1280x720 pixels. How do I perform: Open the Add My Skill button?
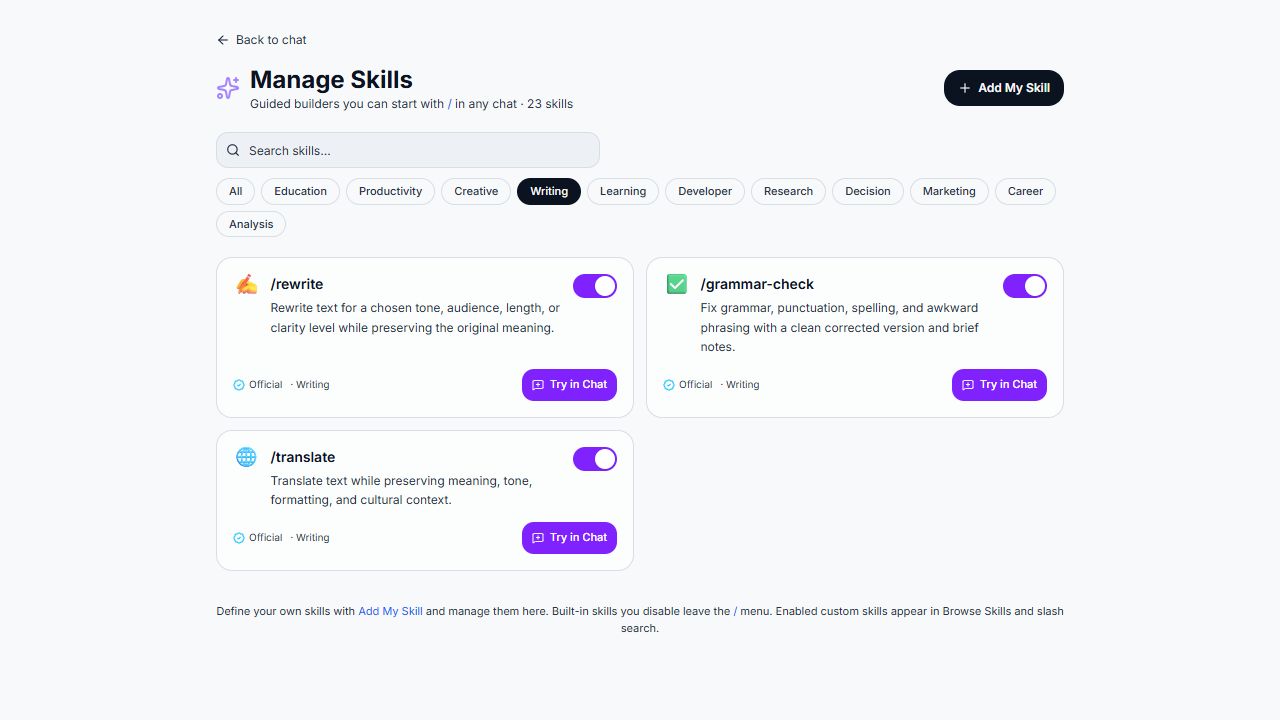coord(1004,88)
